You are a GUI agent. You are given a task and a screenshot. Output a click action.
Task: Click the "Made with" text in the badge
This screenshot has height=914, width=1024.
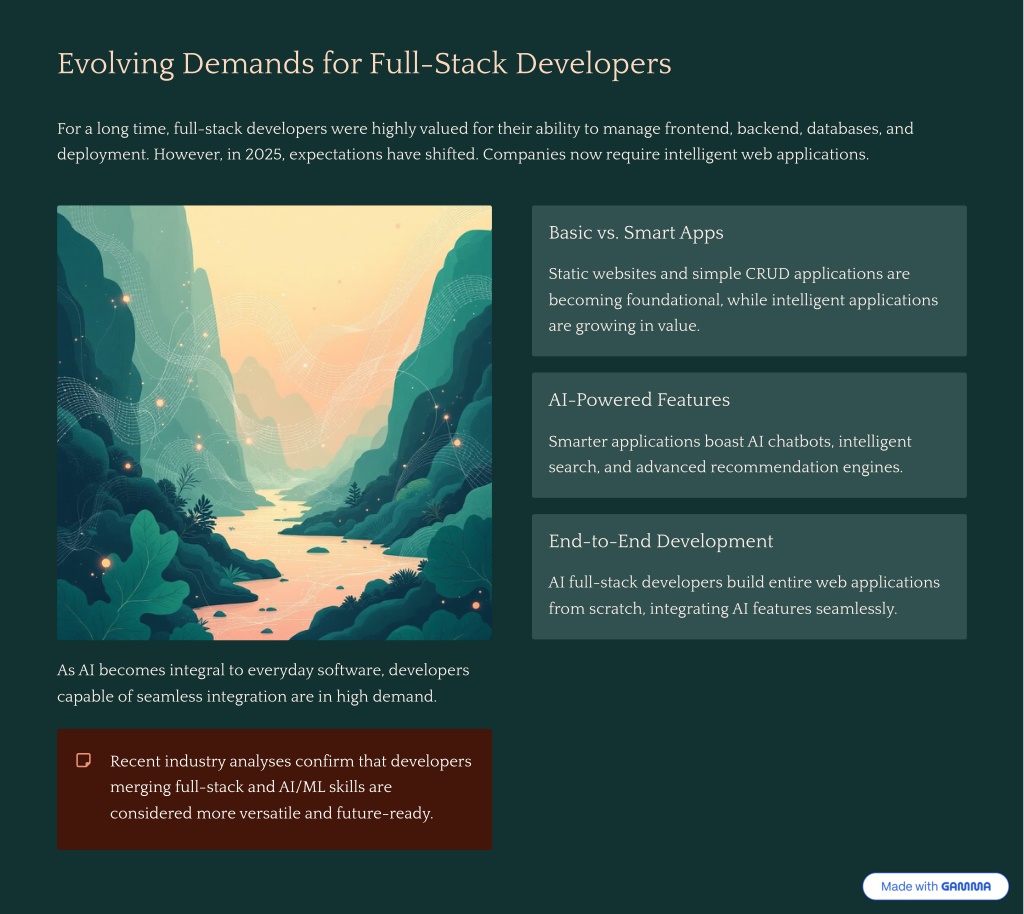pyautogui.click(x=909, y=886)
